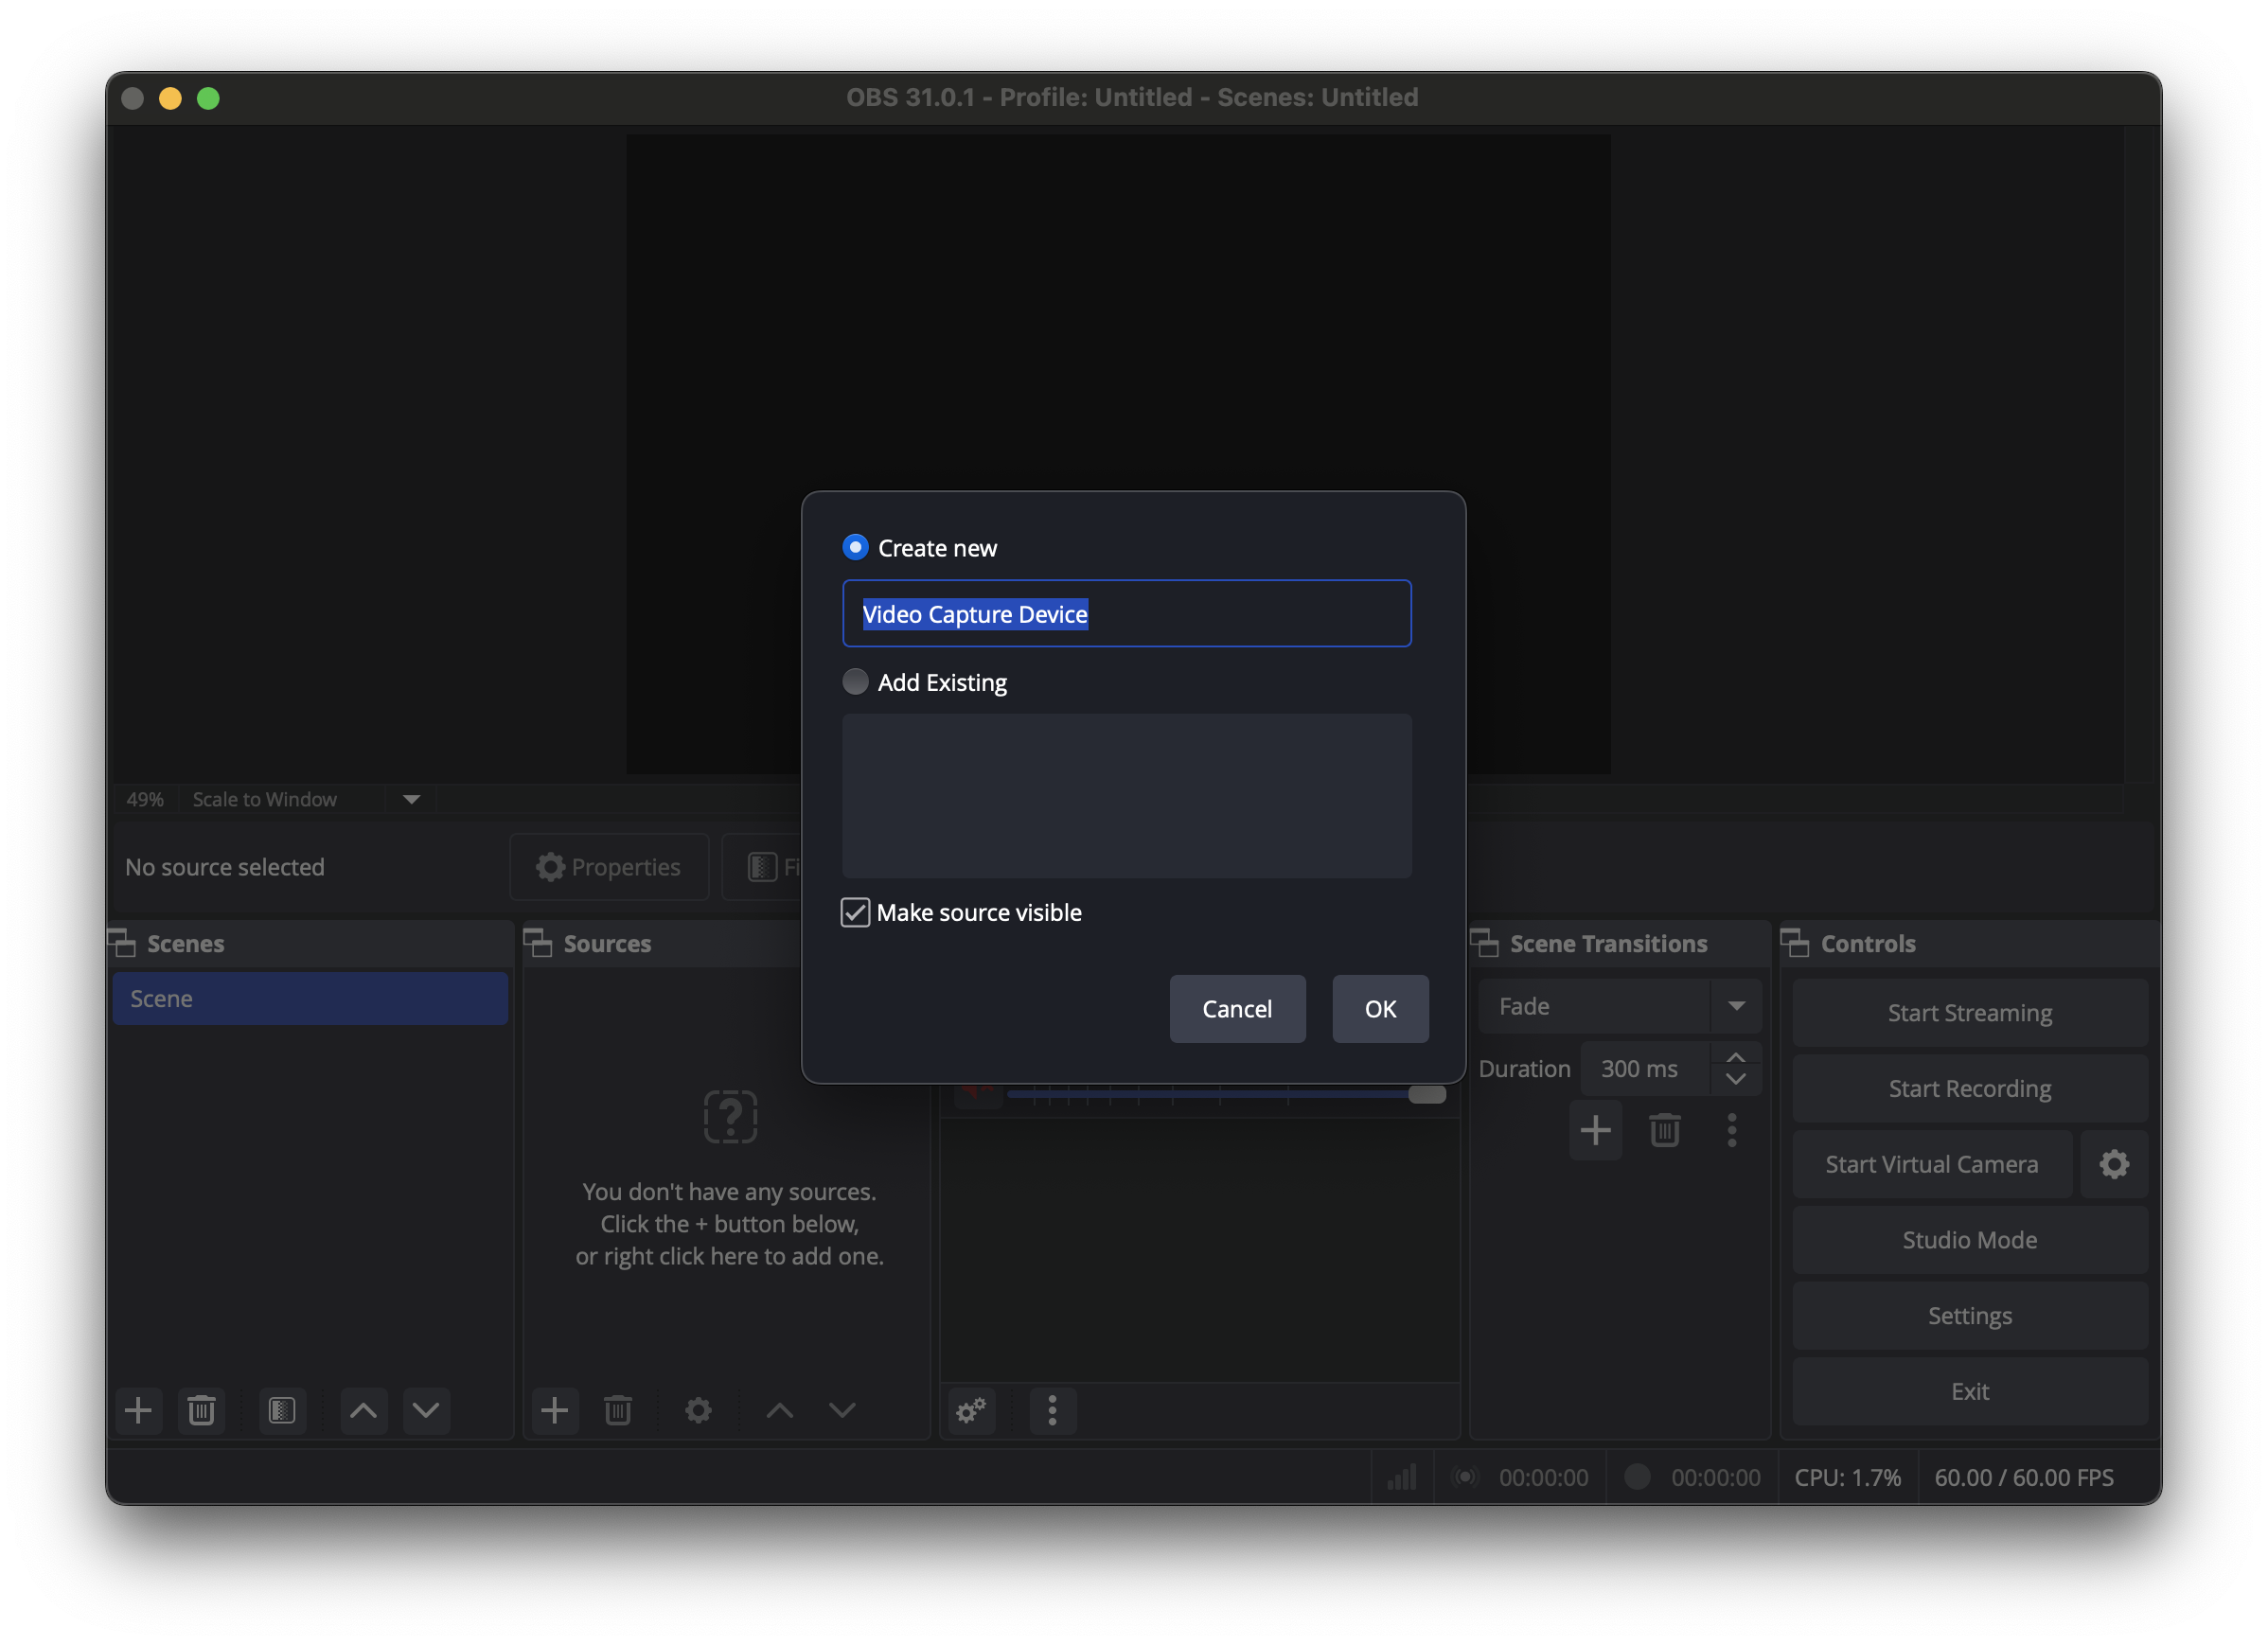Click the source name input field

coord(1127,614)
